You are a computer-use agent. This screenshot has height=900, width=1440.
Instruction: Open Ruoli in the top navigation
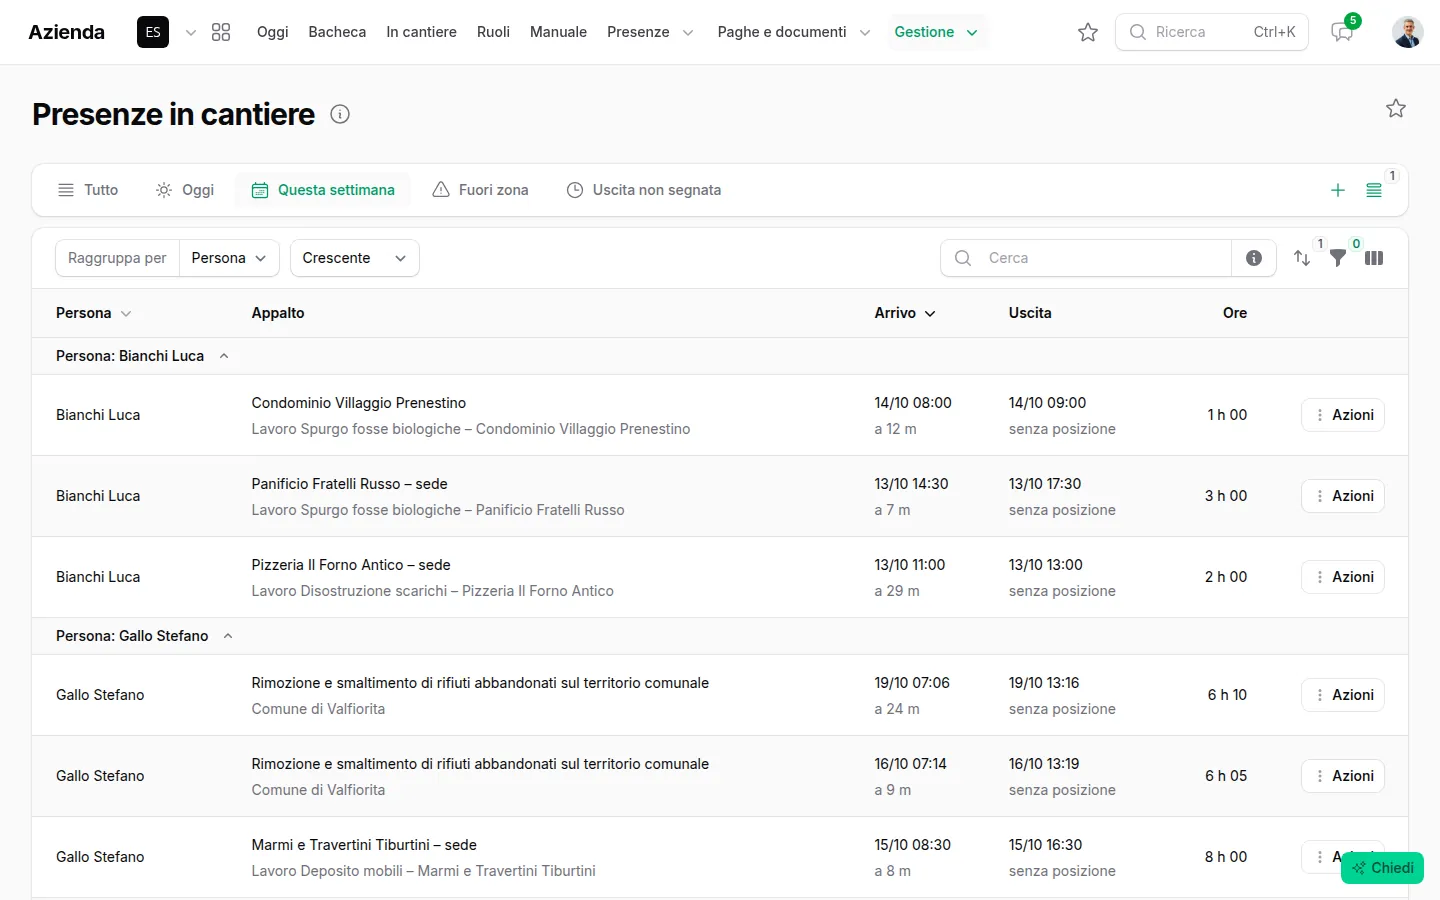tap(493, 32)
